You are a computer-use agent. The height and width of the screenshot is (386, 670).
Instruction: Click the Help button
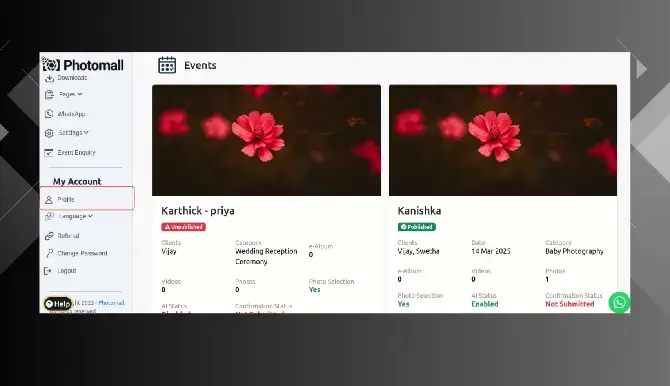click(x=58, y=303)
